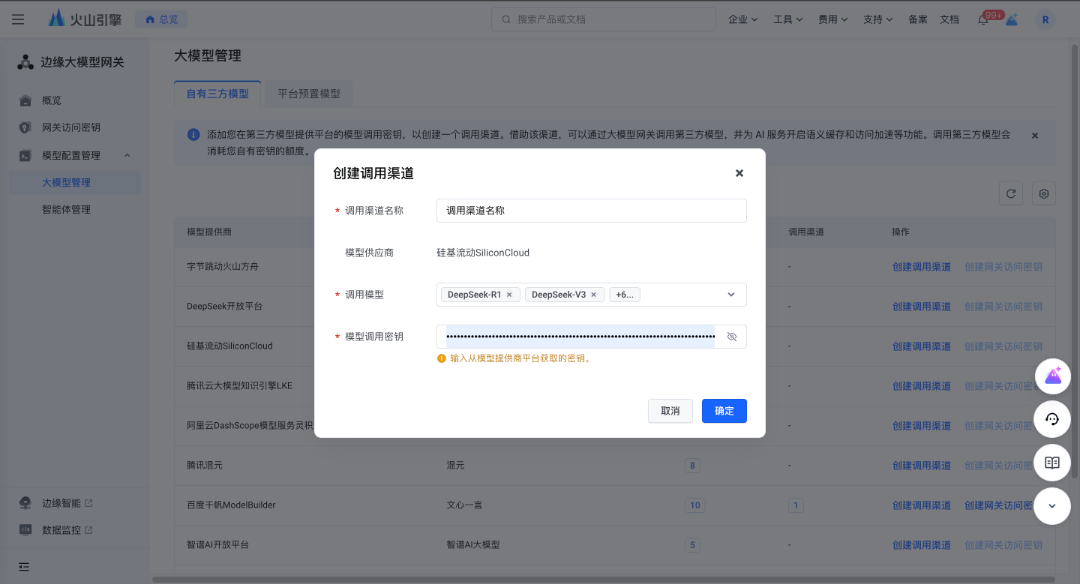
Task: Click the 网关访问密钥 shield icon
Action: 25,127
